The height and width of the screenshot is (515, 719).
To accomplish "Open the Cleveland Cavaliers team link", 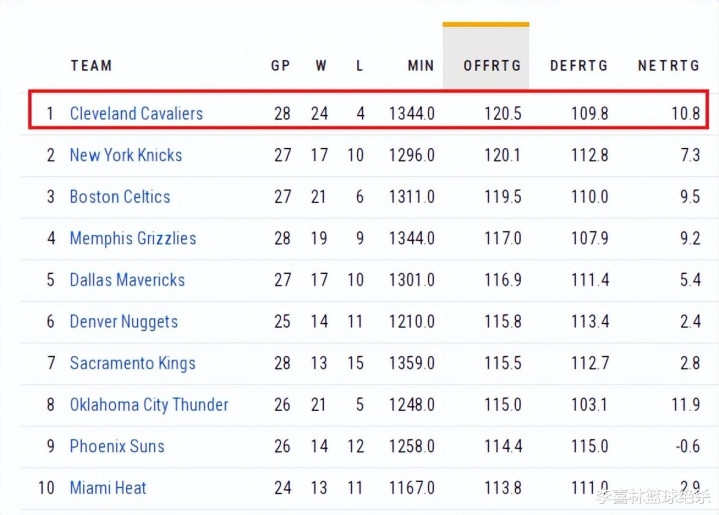I will (x=136, y=113).
